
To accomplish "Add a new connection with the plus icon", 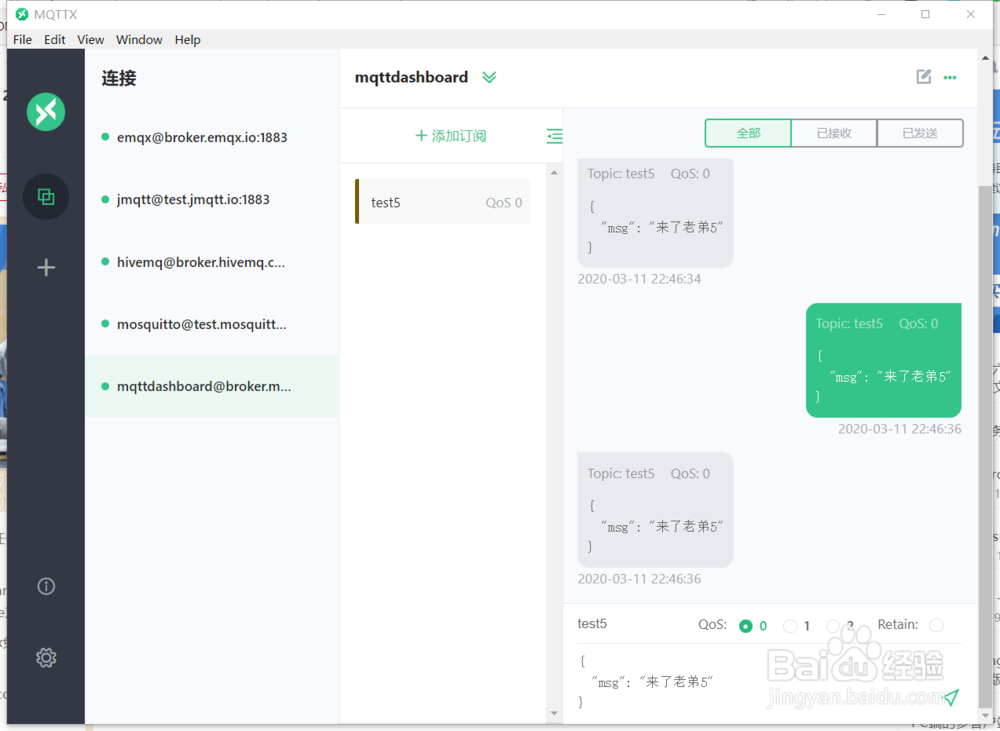I will 46,267.
